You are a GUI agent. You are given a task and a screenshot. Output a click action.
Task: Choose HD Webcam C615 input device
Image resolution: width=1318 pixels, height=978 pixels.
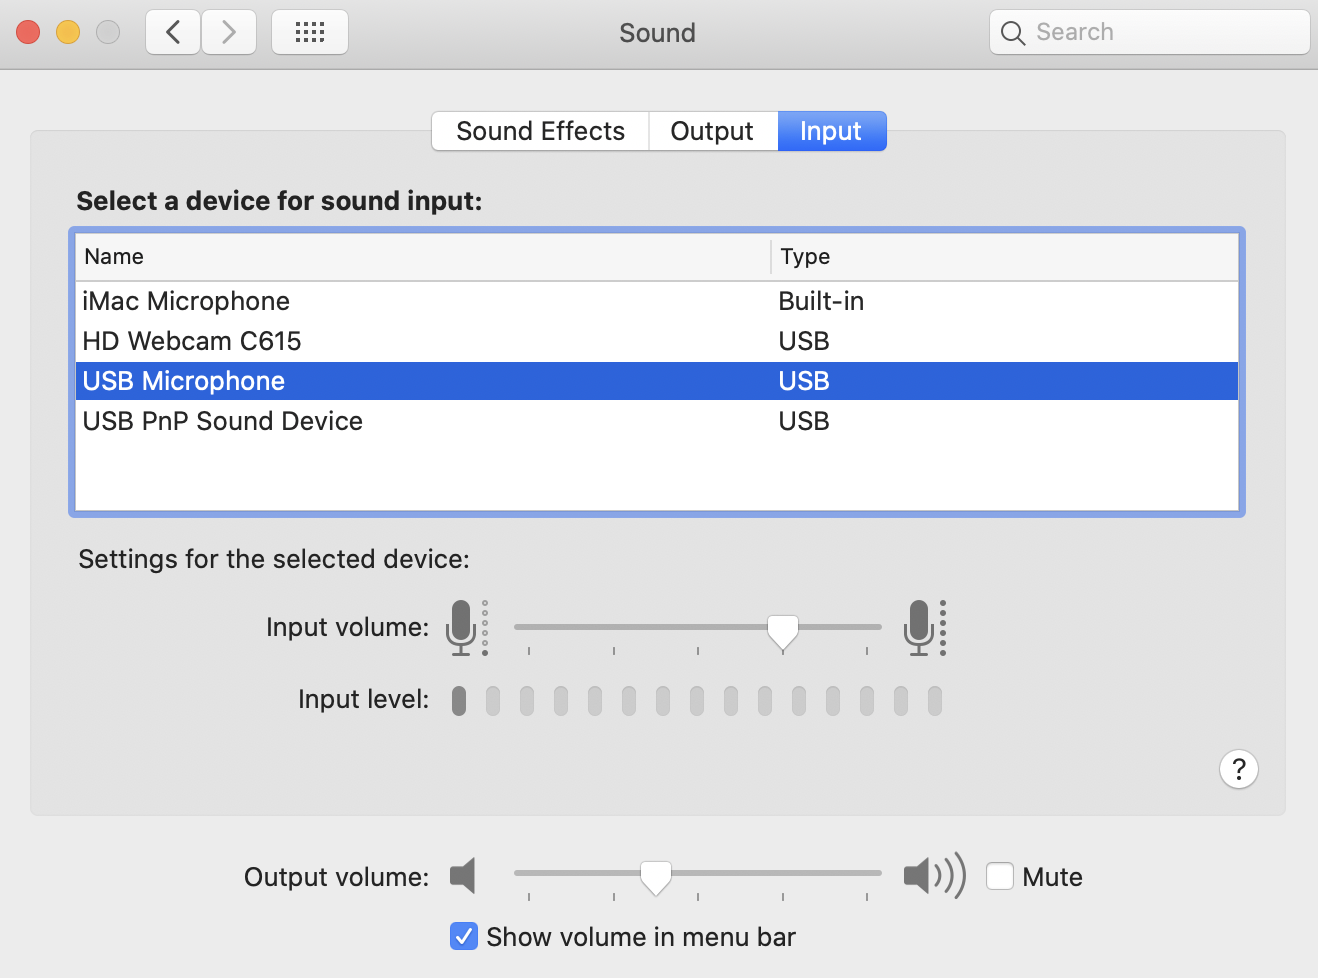coord(192,341)
